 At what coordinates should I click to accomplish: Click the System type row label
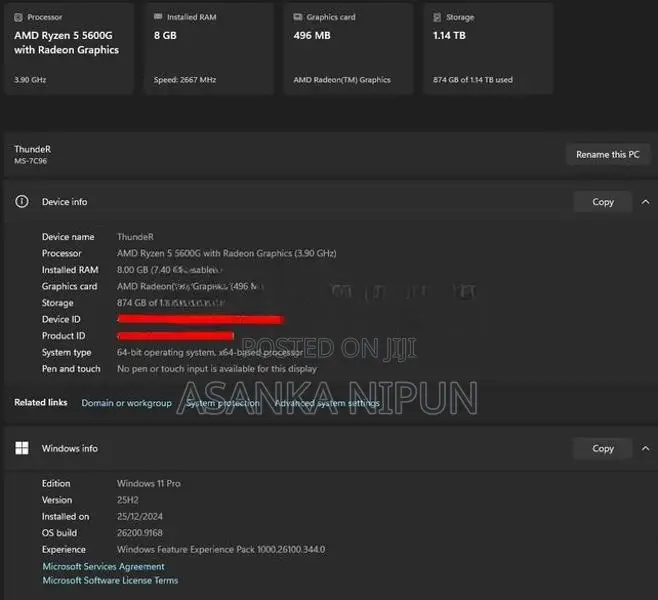(x=66, y=352)
